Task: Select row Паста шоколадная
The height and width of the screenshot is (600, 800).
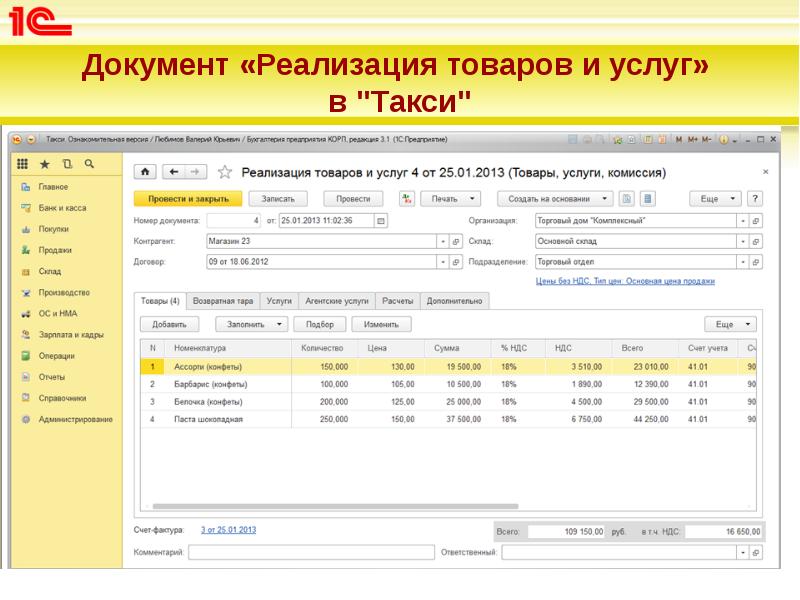Action: (x=448, y=419)
